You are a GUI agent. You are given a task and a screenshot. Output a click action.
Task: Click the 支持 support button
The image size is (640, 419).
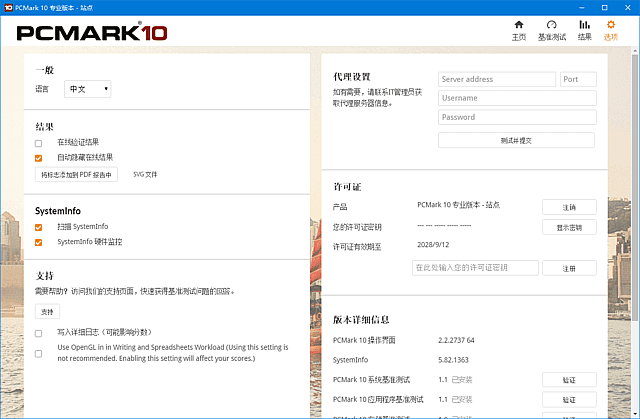click(48, 311)
